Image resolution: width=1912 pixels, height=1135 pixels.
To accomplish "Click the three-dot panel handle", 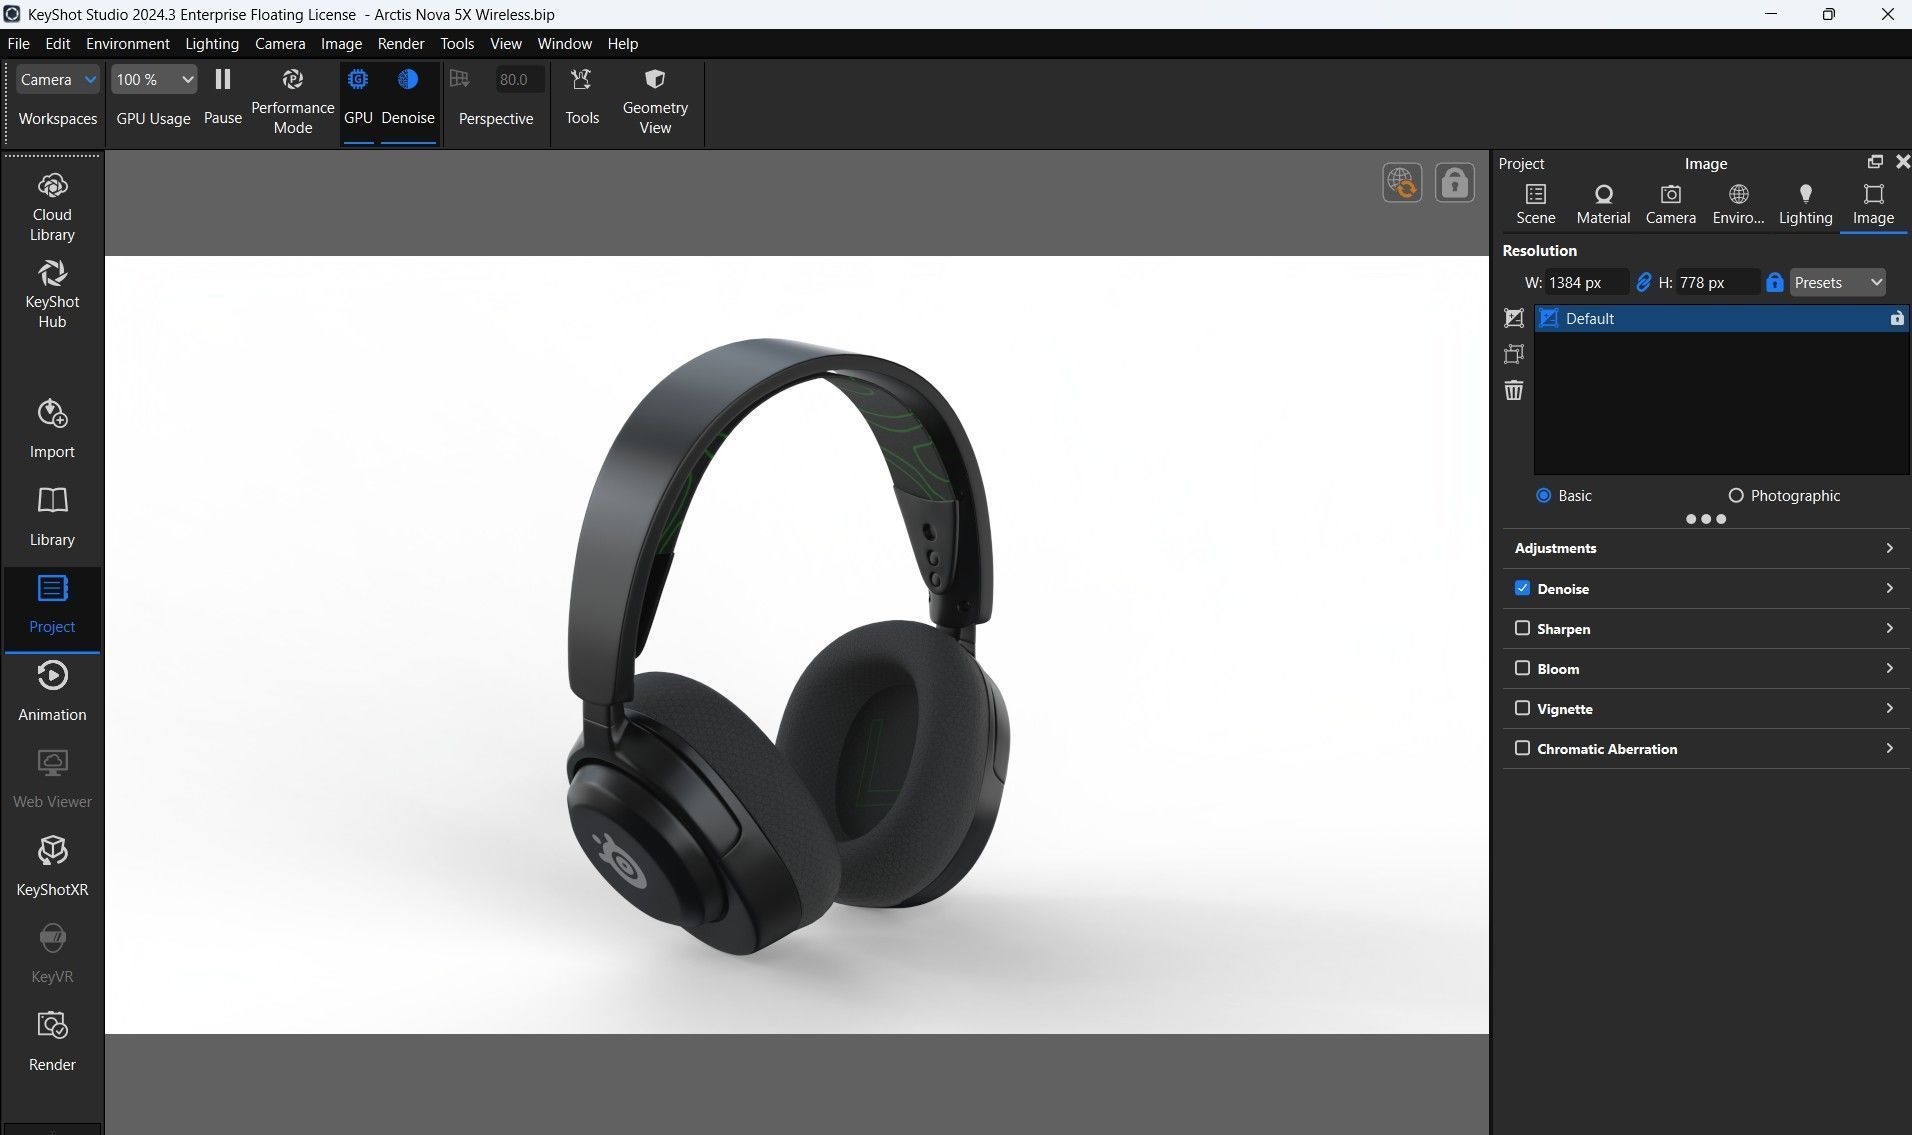I will [x=1706, y=519].
